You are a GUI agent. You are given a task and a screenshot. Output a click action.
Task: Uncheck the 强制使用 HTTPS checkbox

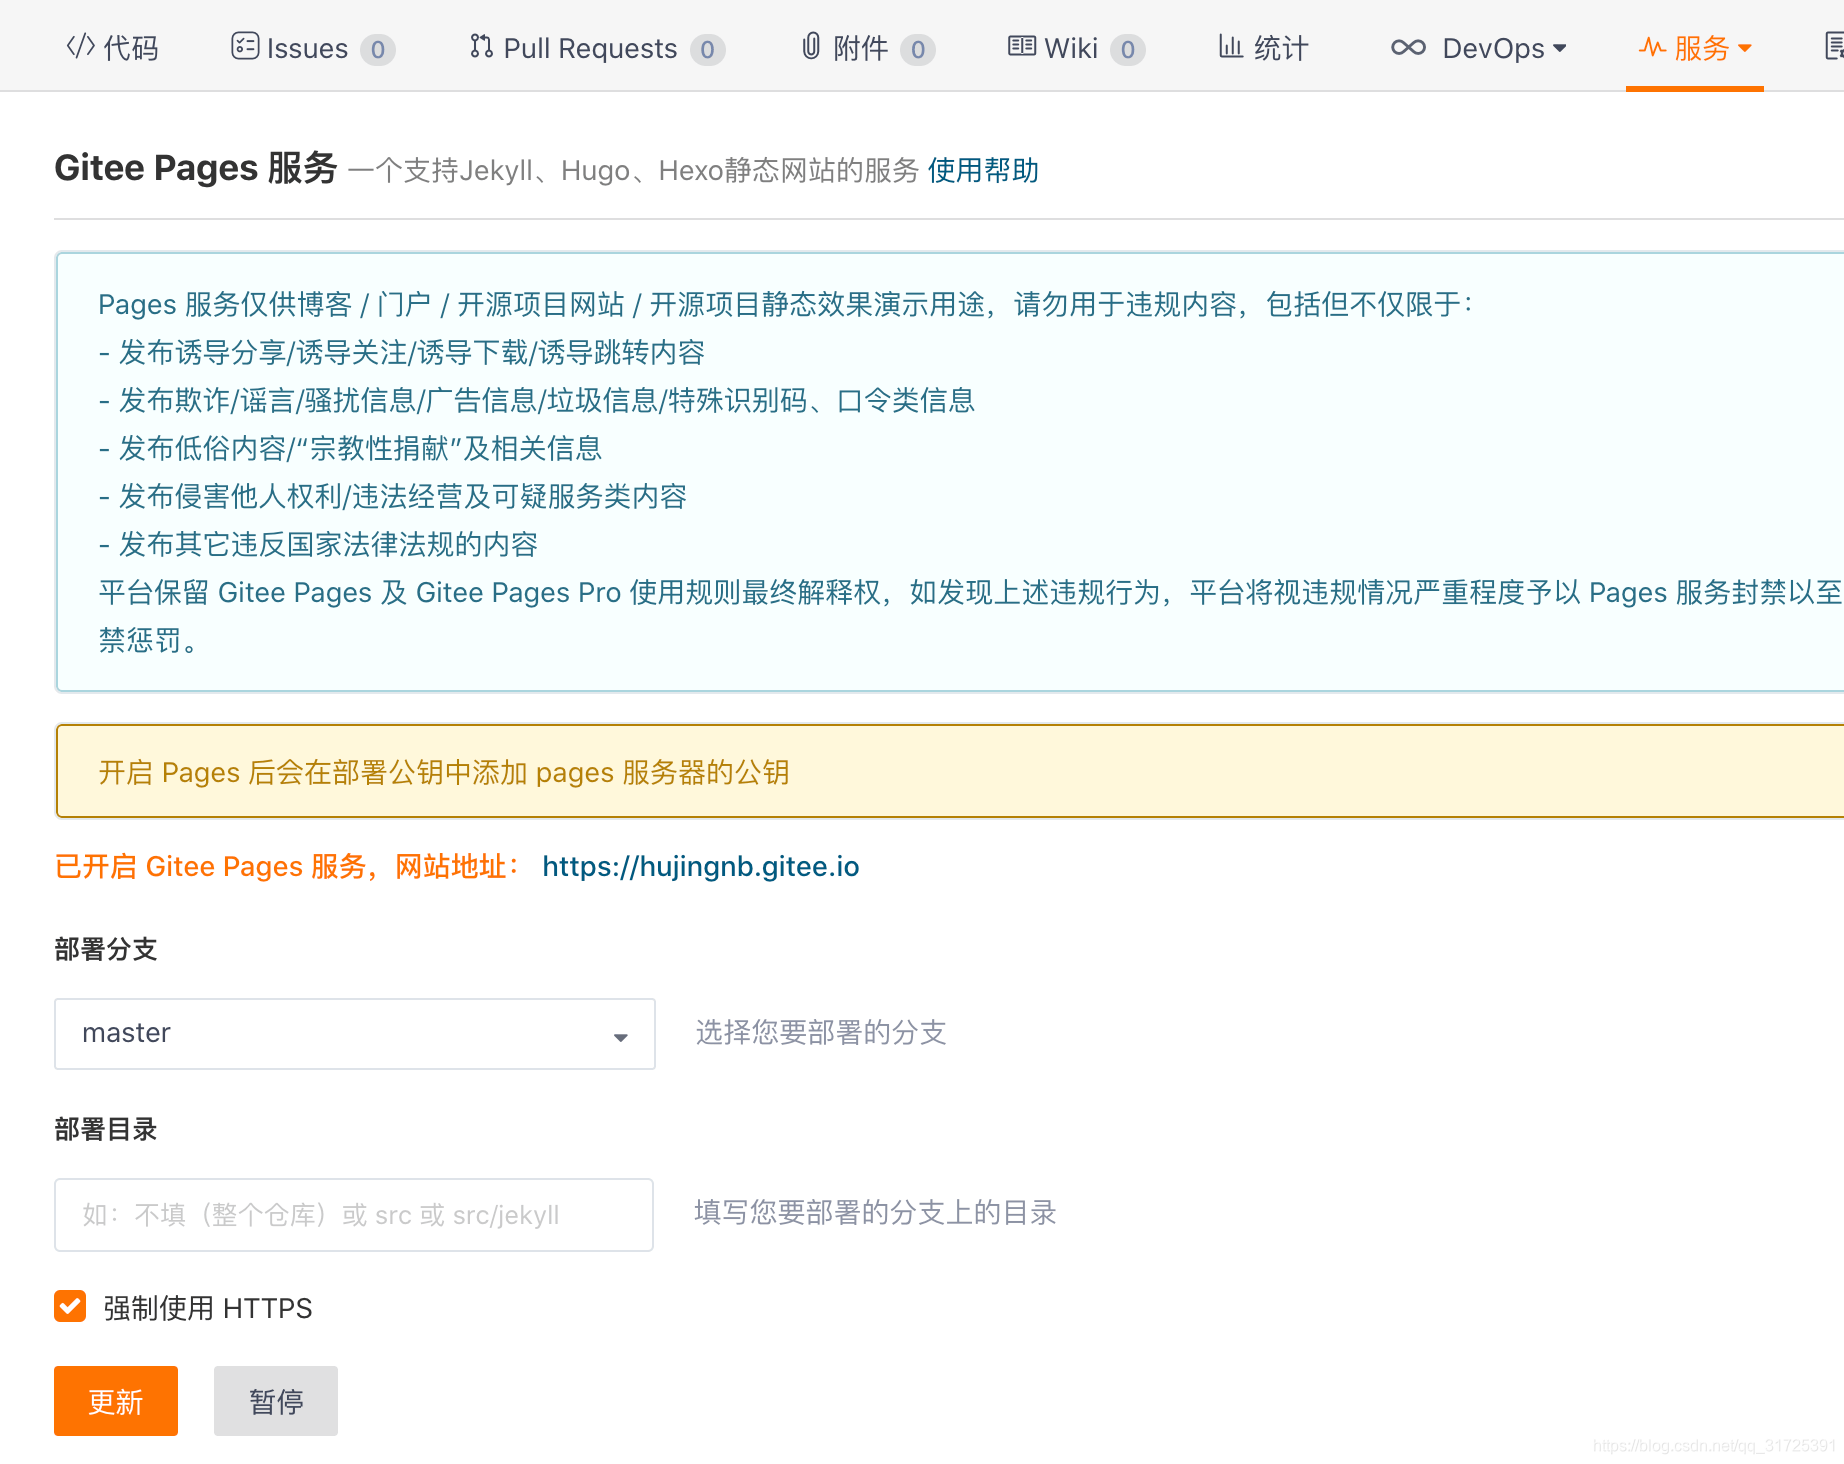tap(70, 1306)
